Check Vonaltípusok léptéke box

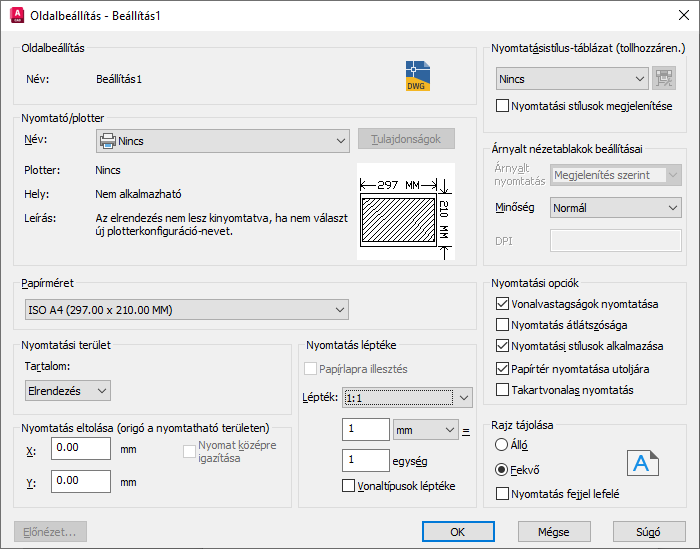(349, 486)
